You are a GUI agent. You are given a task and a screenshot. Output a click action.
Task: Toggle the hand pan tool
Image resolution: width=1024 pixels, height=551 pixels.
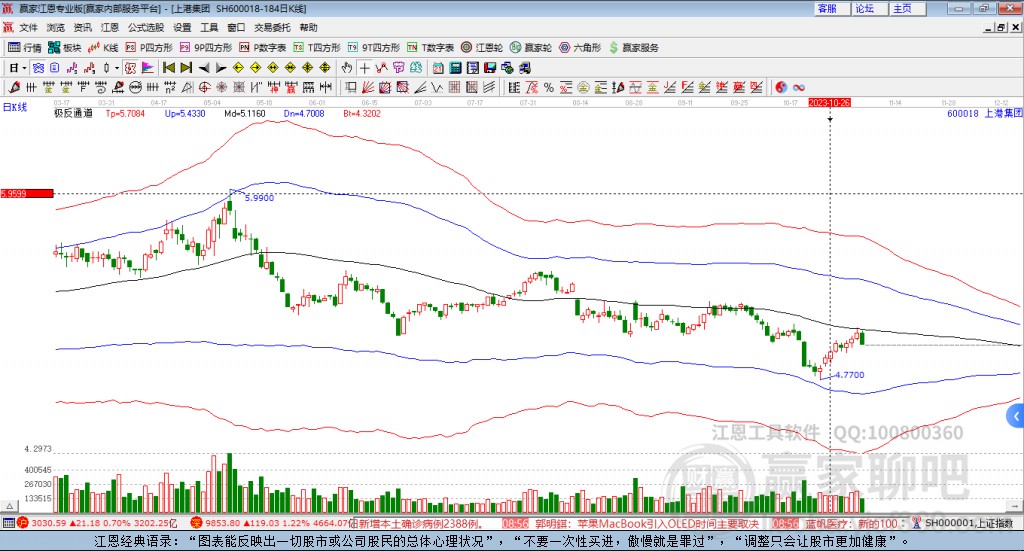pos(347,68)
